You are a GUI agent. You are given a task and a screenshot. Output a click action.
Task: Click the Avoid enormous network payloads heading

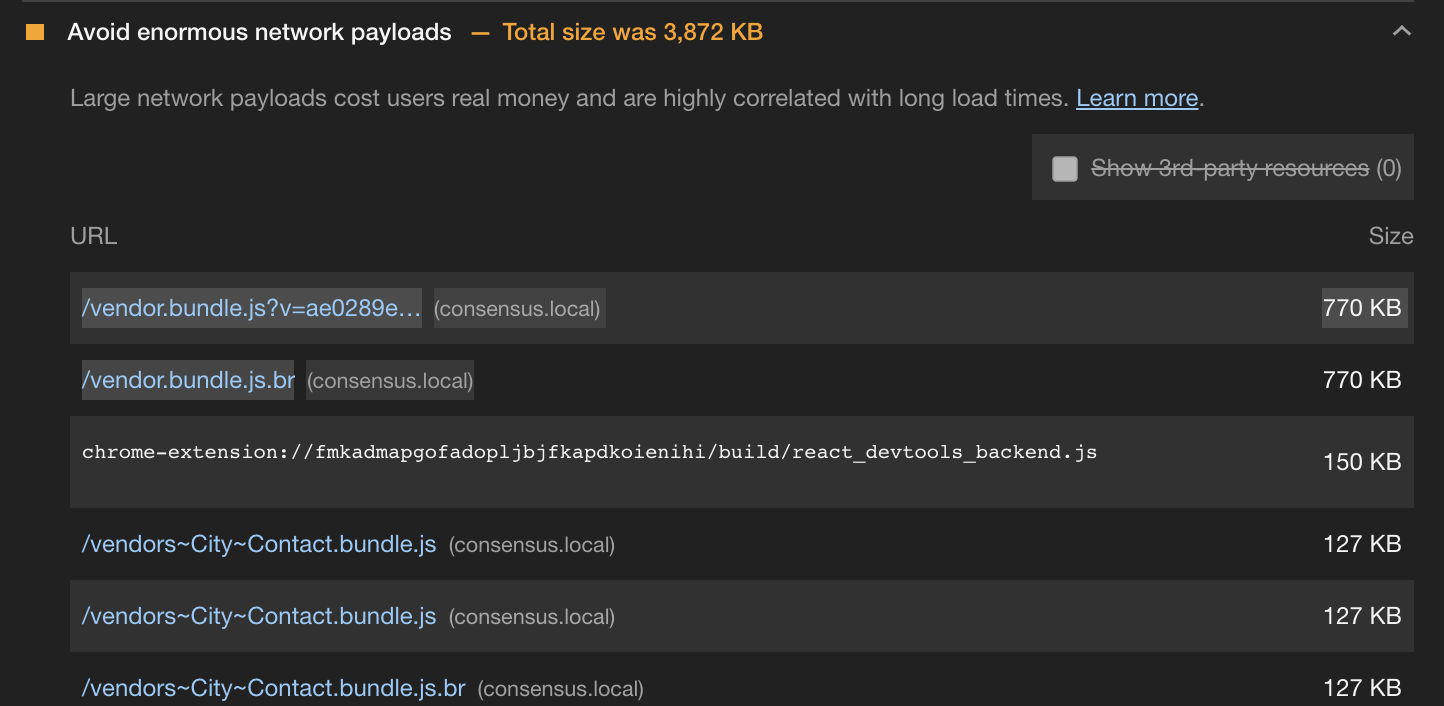coord(259,31)
